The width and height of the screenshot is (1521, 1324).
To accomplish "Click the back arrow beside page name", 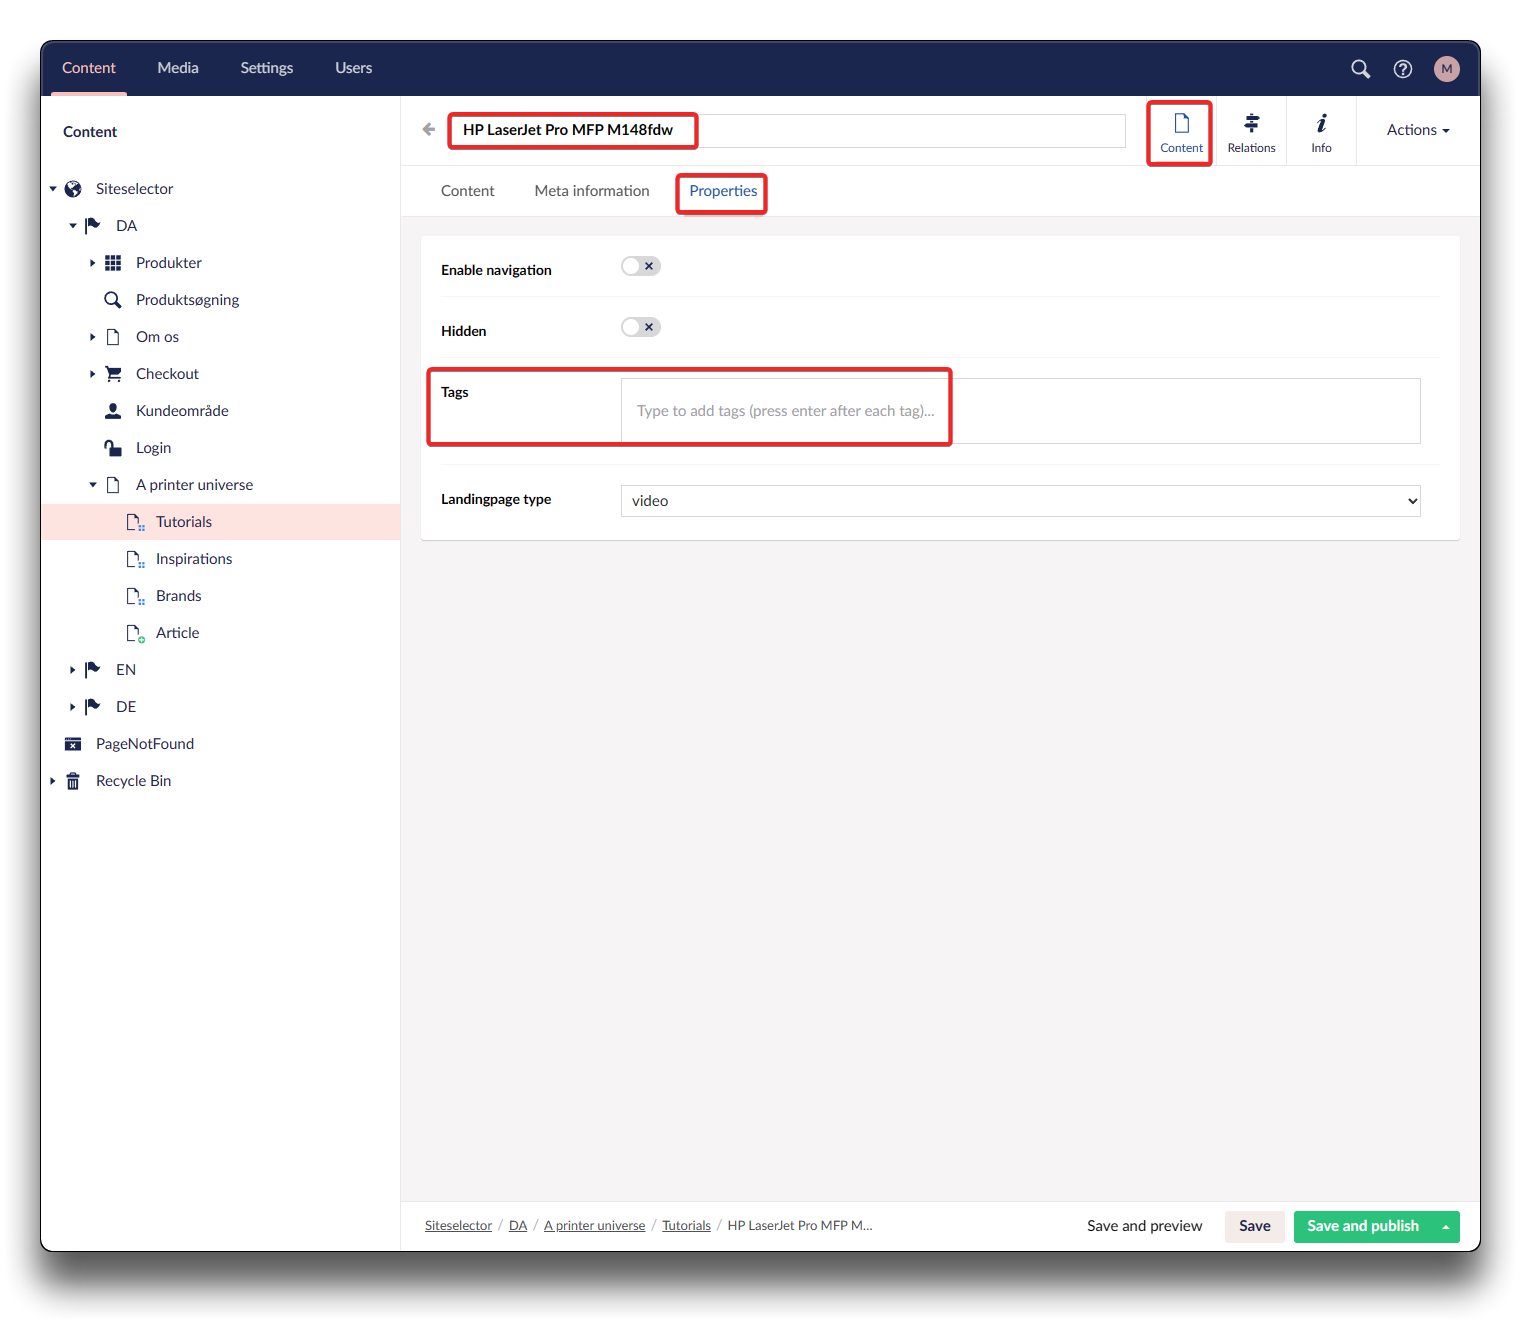I will pyautogui.click(x=429, y=130).
